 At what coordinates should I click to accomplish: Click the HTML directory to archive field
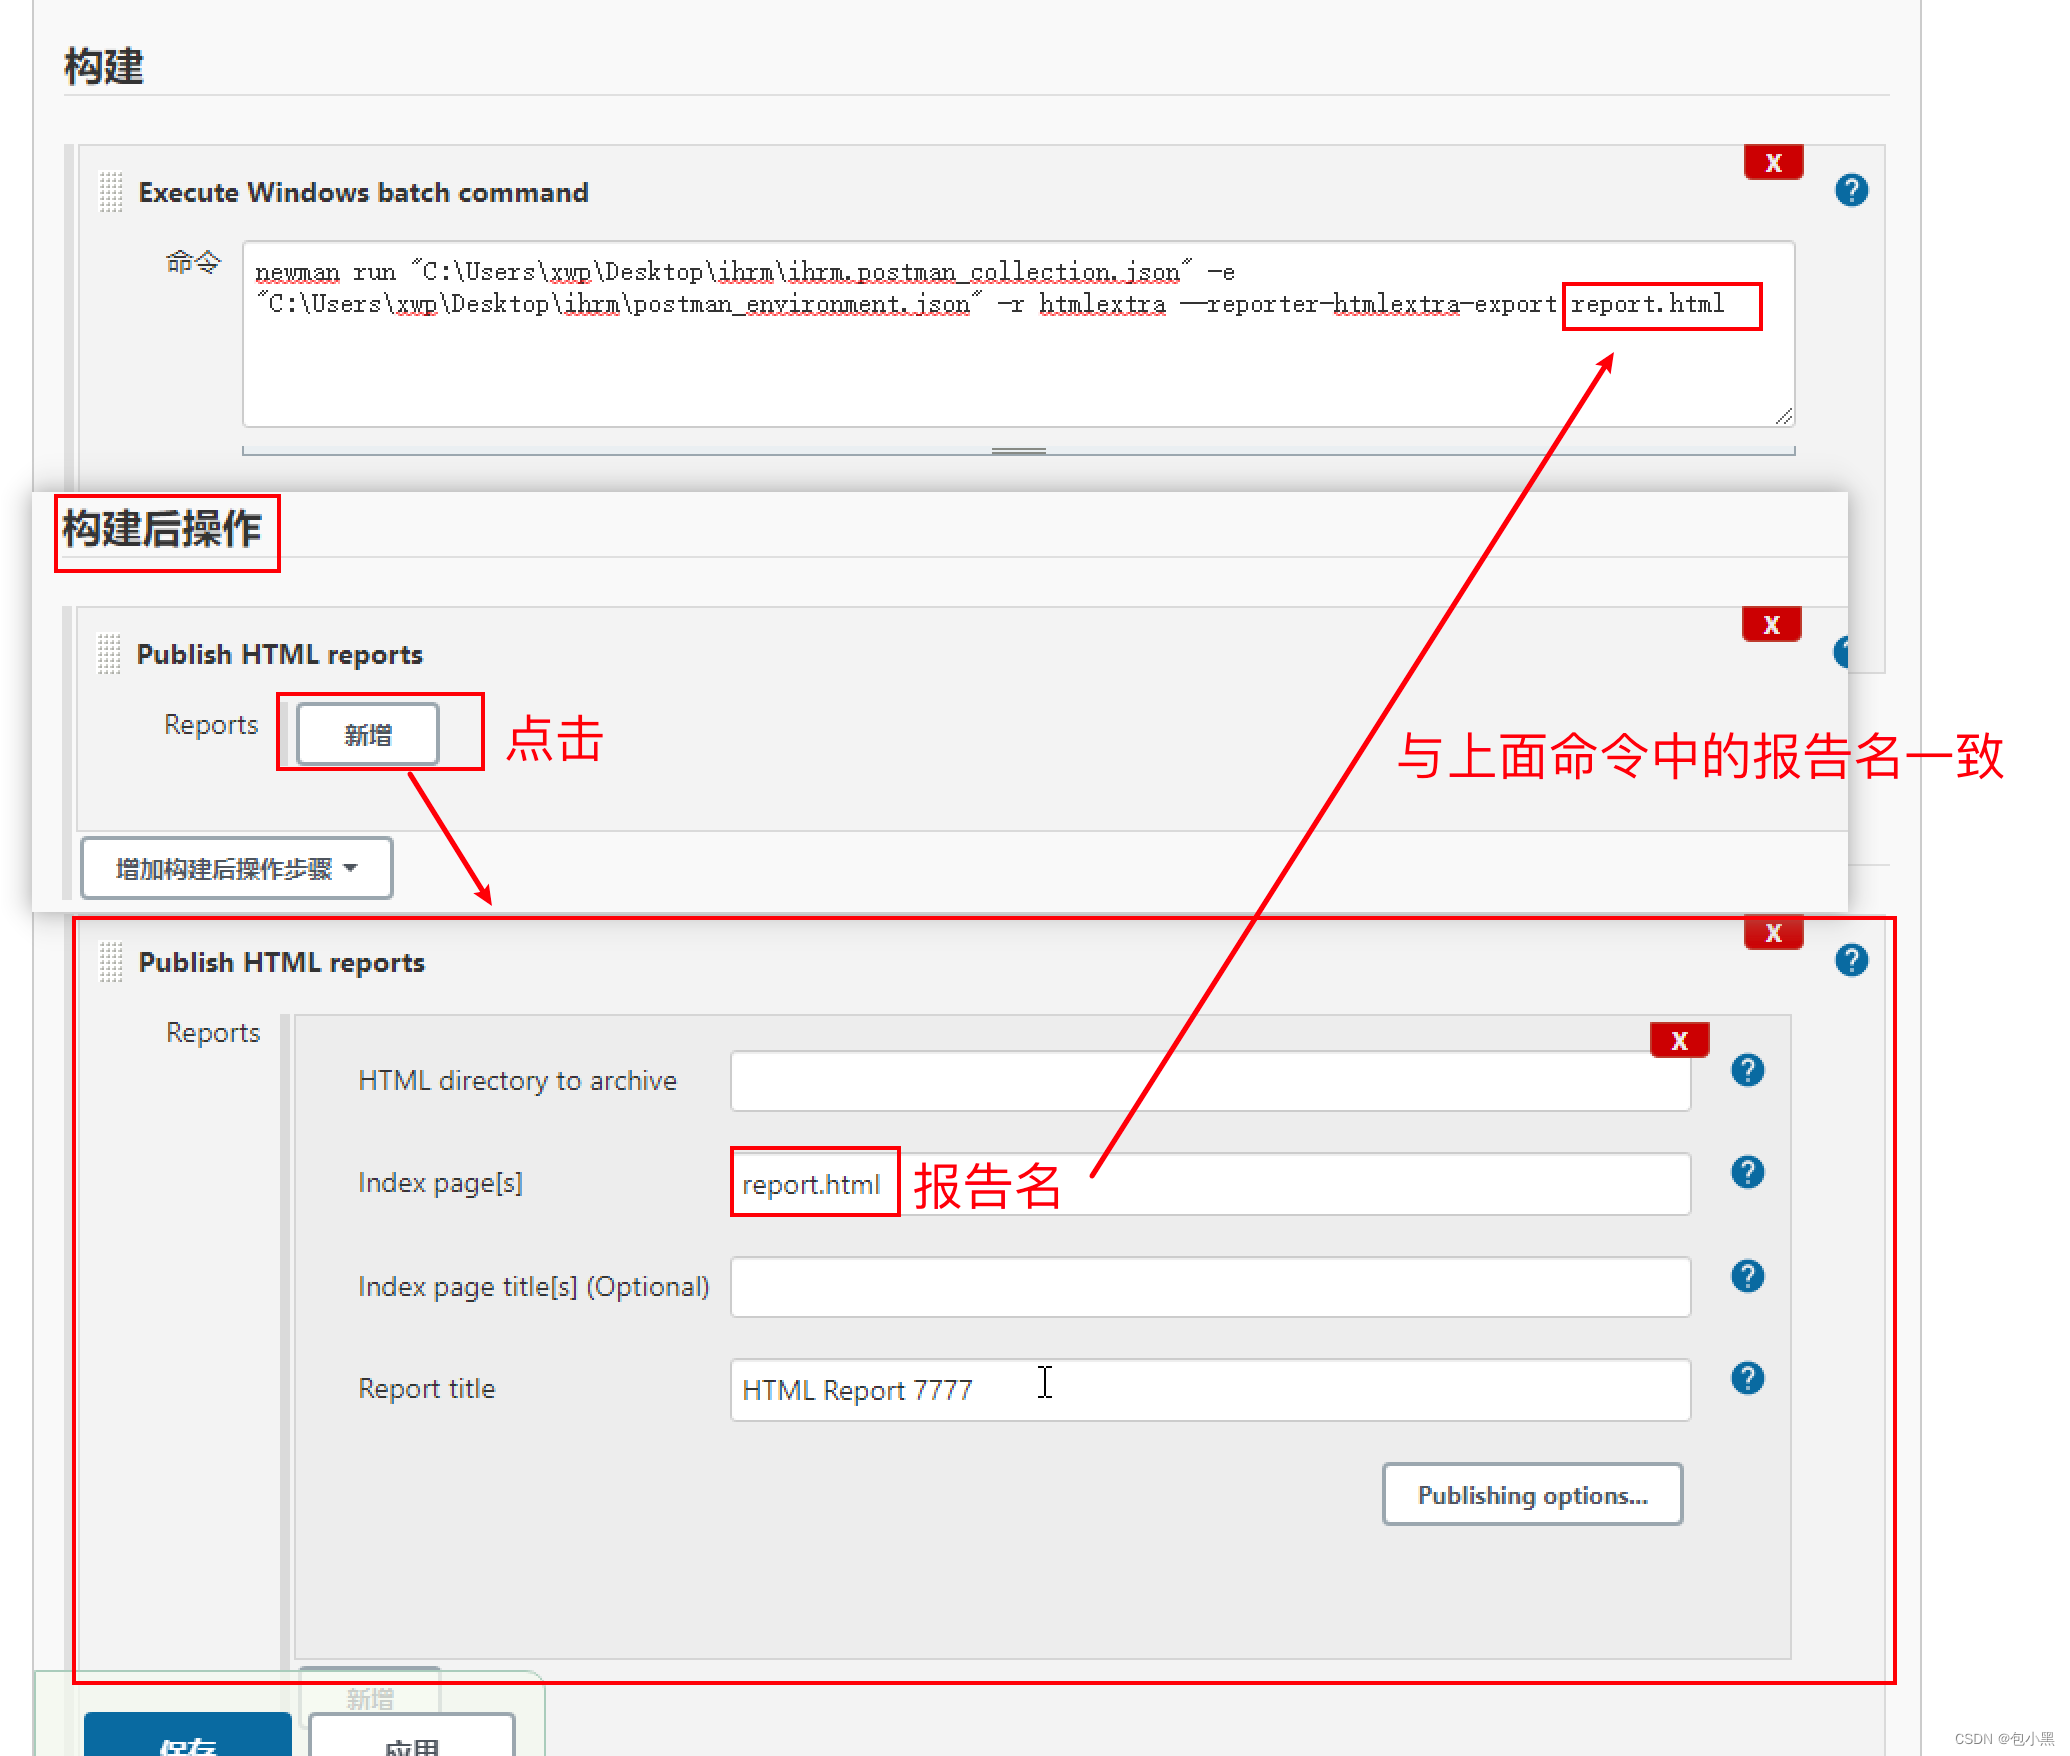pyautogui.click(x=1210, y=1081)
